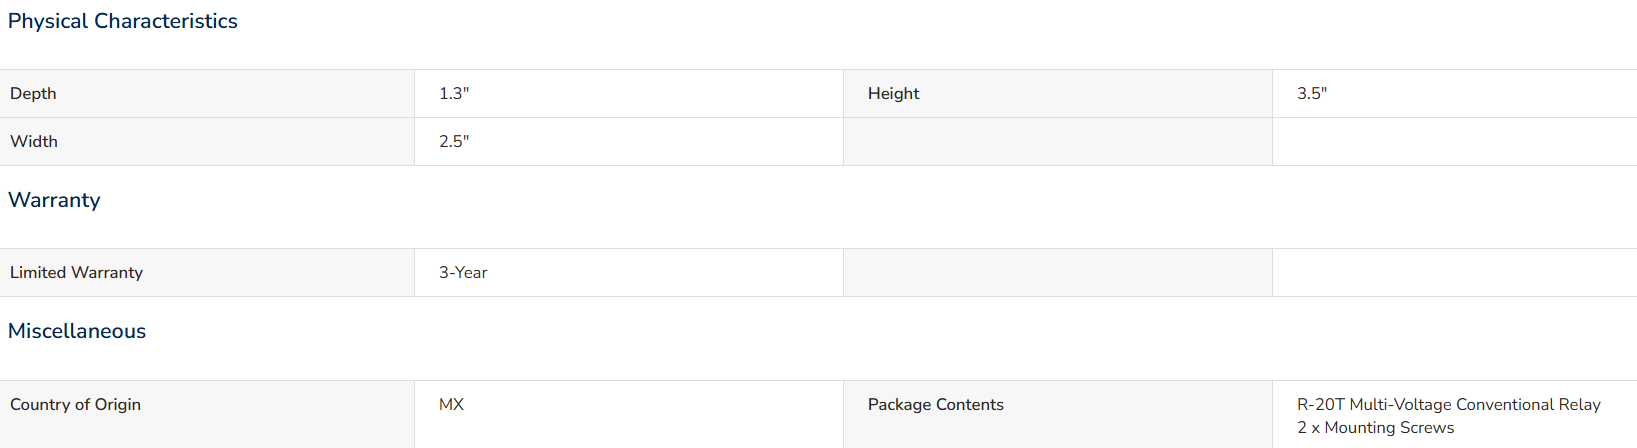Click the Width label cell
Viewport: 1637px width, 448px height.
[x=207, y=142]
